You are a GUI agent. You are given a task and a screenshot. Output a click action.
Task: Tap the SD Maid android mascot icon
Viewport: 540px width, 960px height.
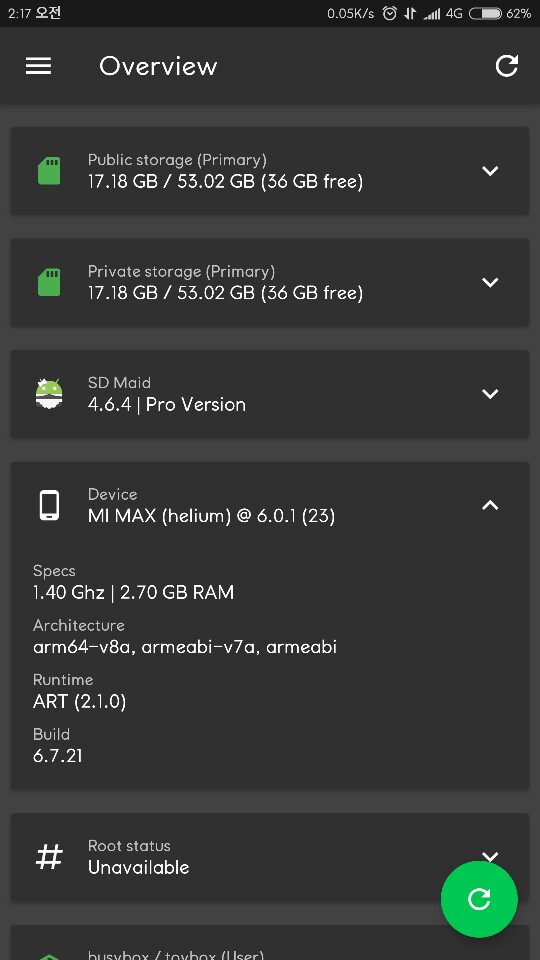click(x=49, y=394)
